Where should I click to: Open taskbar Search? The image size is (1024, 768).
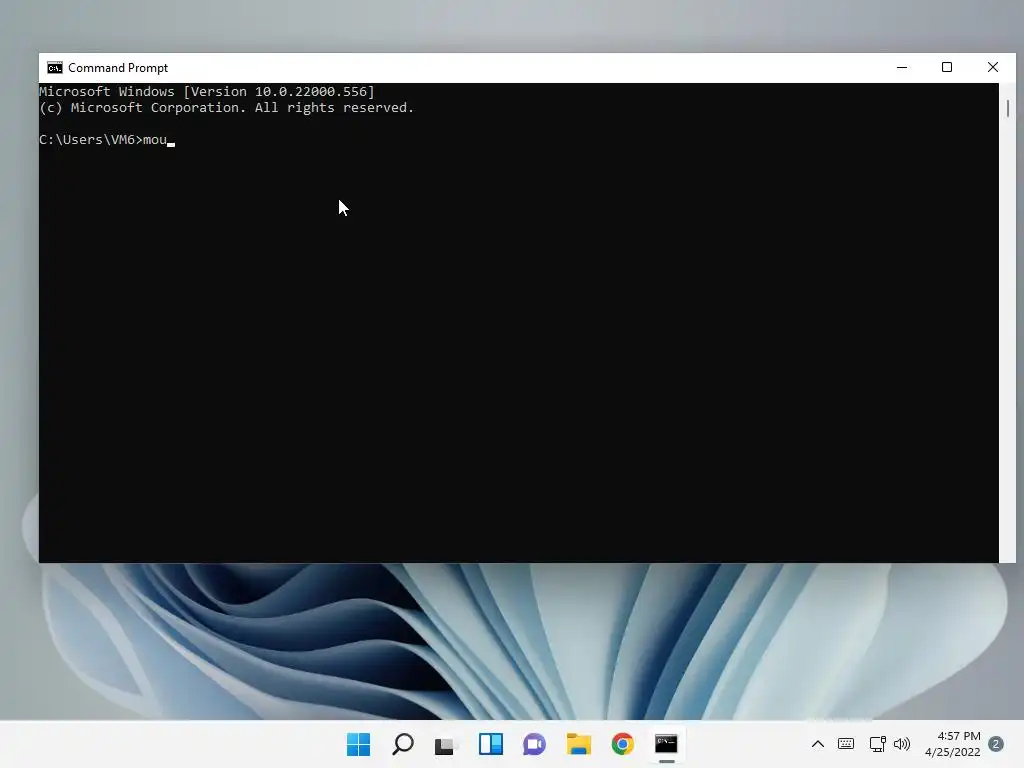(403, 744)
